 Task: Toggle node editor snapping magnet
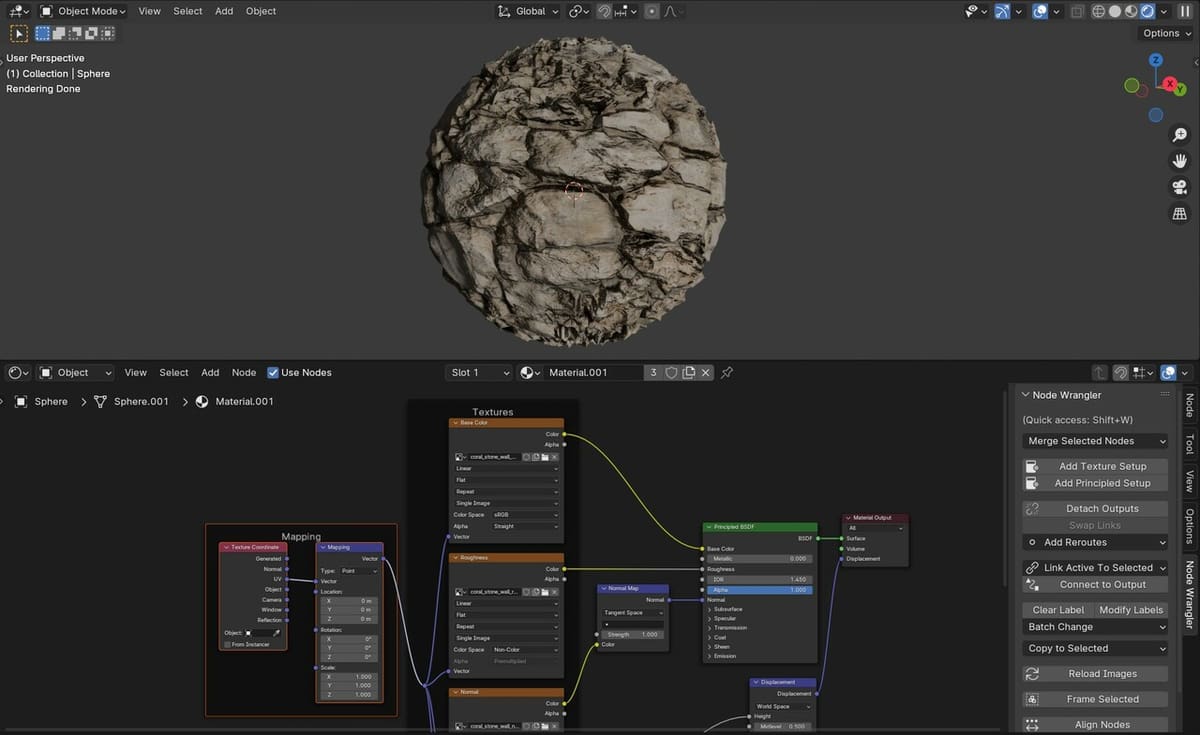pos(1121,373)
